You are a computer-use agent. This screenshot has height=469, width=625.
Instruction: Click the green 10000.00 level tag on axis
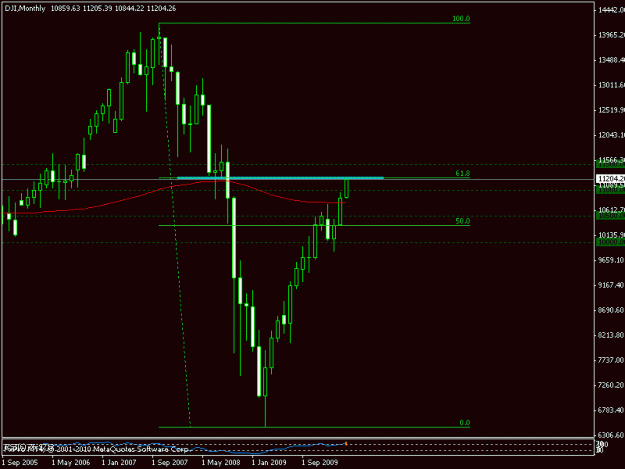610,242
